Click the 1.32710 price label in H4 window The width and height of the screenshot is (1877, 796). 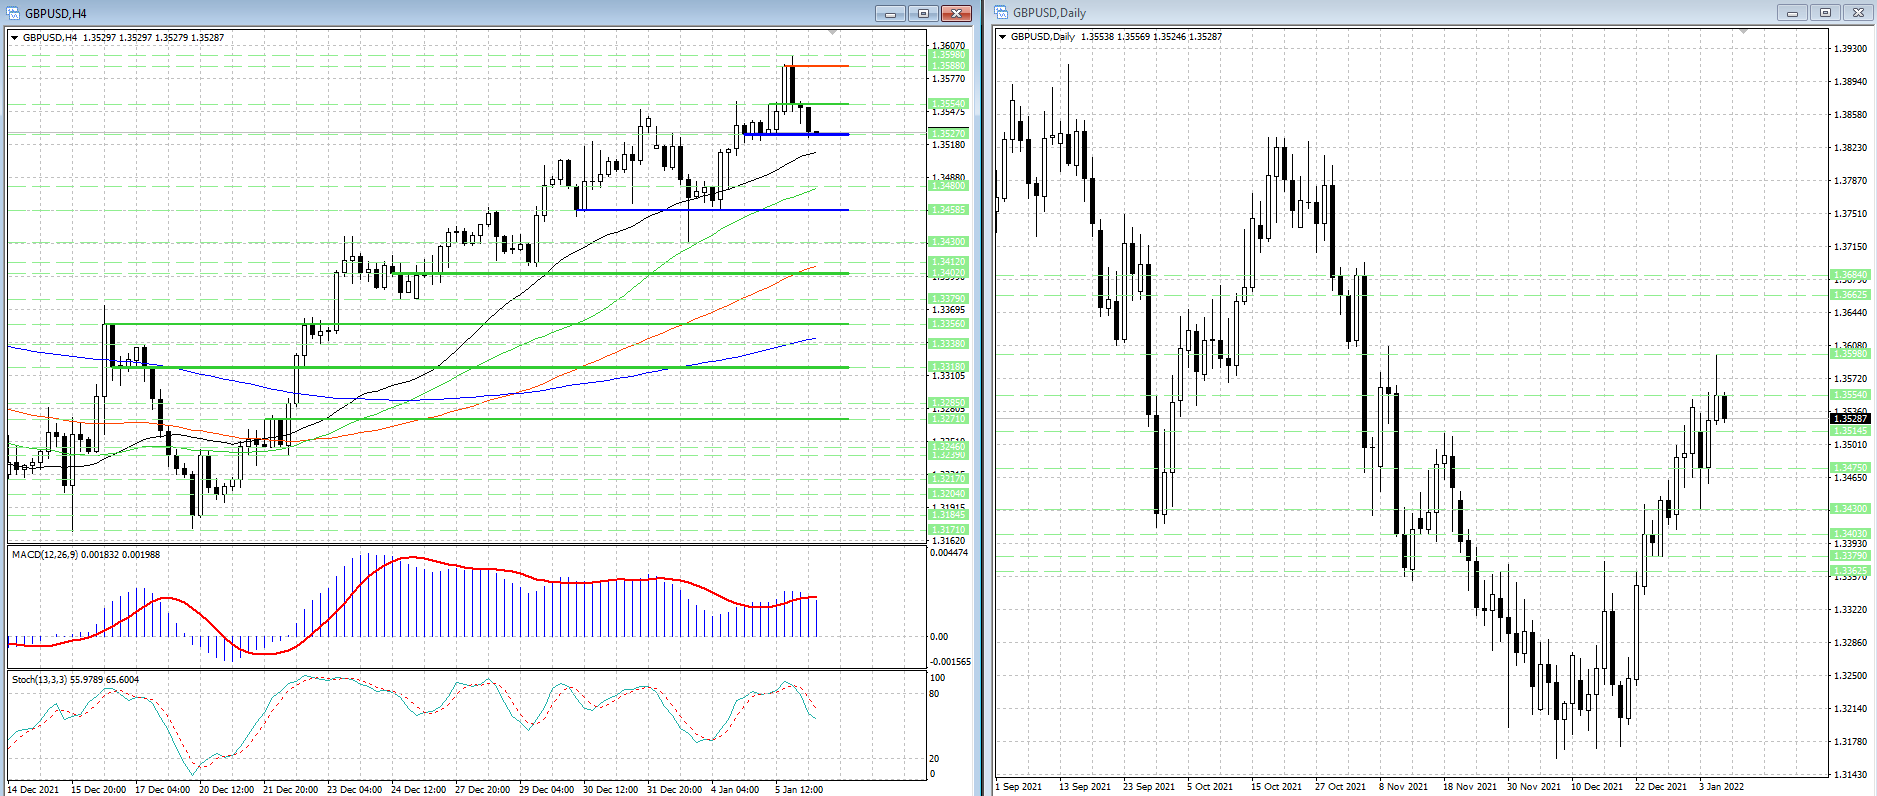pyautogui.click(x=949, y=419)
